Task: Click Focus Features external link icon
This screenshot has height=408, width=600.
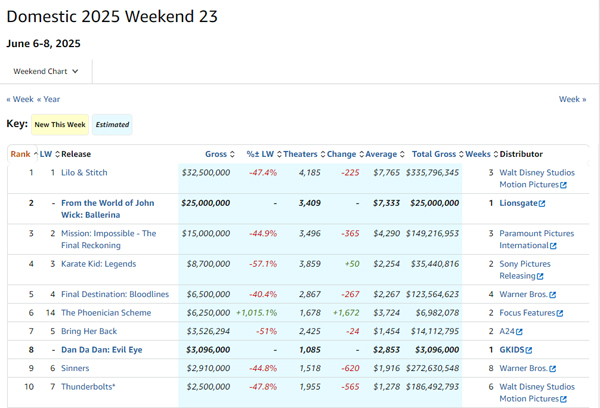Action: pyautogui.click(x=560, y=313)
